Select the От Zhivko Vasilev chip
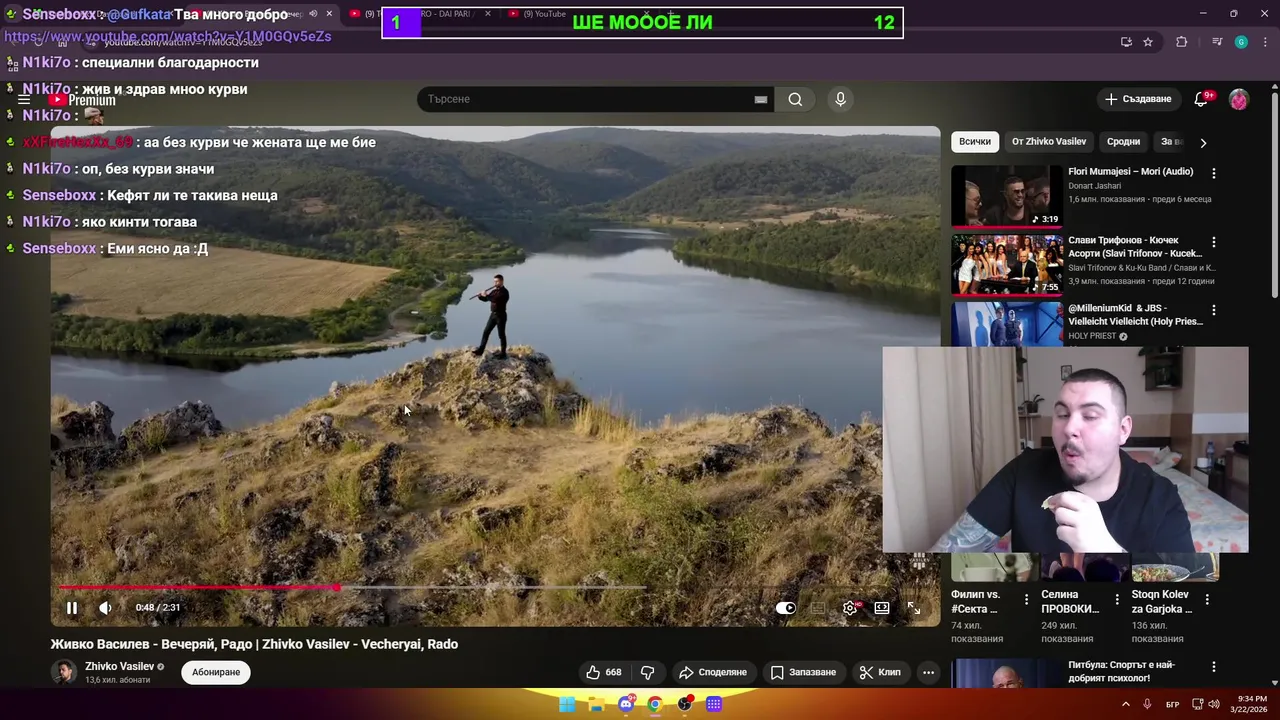The image size is (1280, 720). pos(1049,142)
